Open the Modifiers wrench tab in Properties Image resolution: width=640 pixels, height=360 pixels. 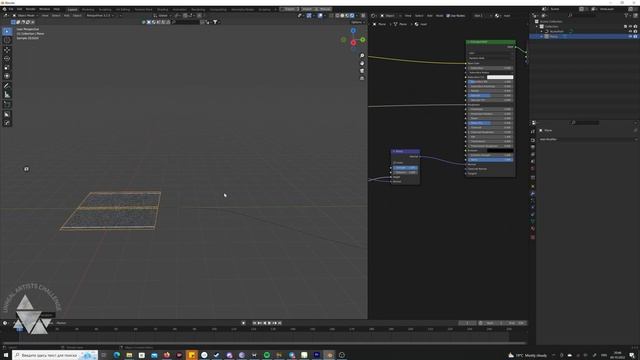(533, 193)
